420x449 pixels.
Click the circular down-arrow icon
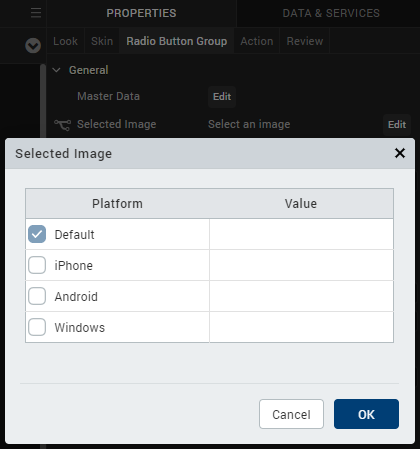pyautogui.click(x=33, y=45)
